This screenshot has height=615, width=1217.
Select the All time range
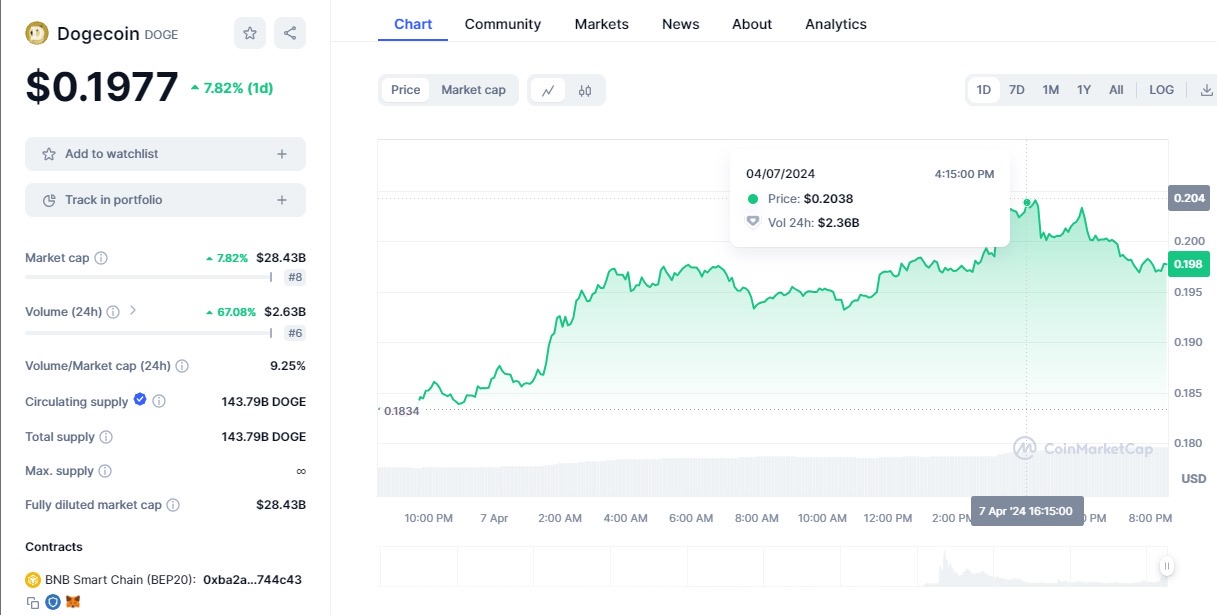[x=1116, y=90]
